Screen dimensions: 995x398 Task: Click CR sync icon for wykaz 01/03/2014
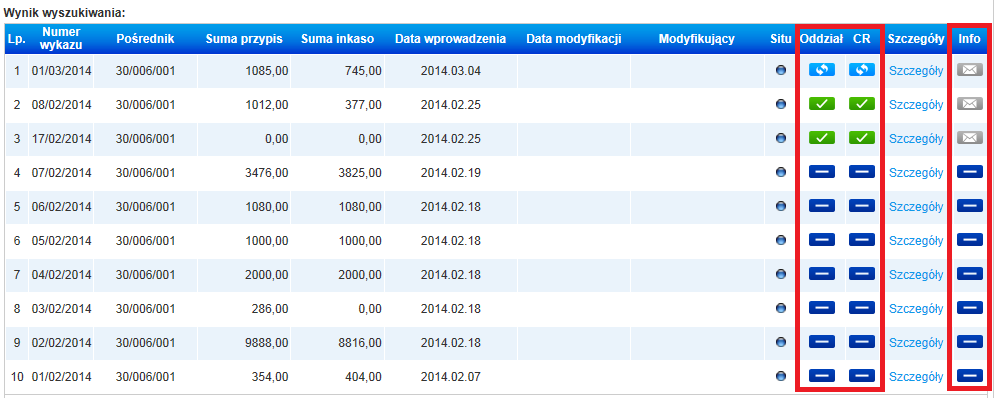[x=862, y=70]
